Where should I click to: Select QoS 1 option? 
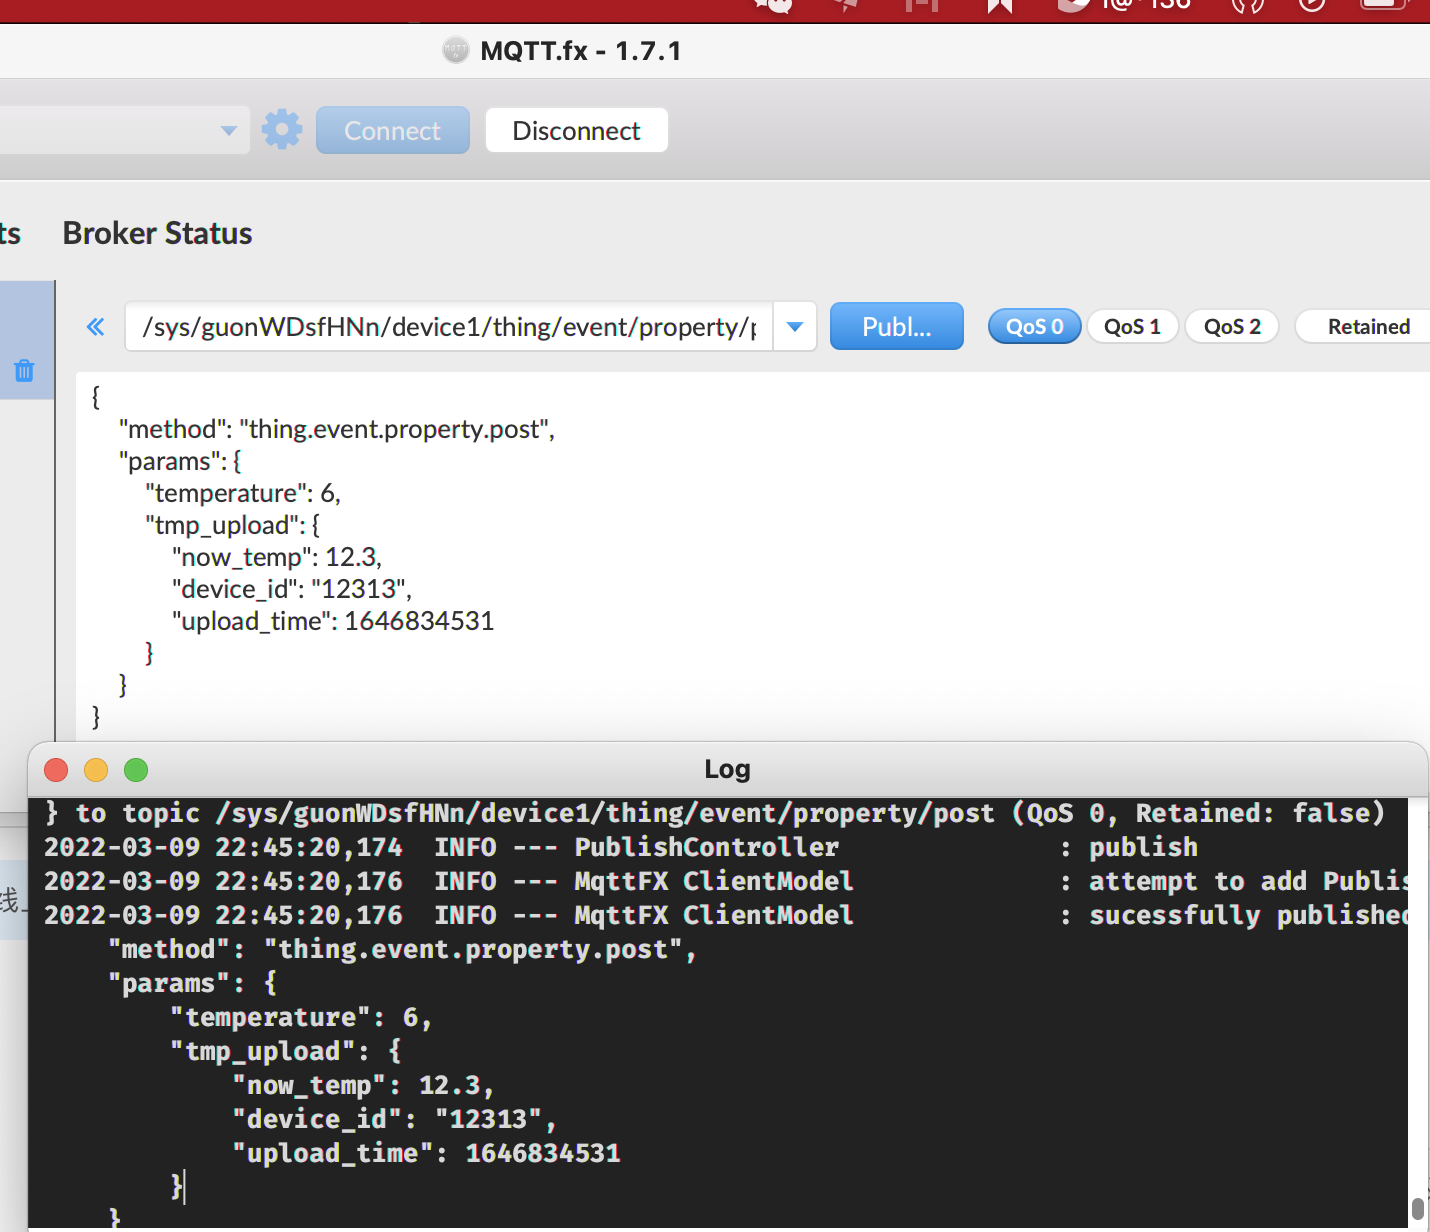coord(1132,326)
